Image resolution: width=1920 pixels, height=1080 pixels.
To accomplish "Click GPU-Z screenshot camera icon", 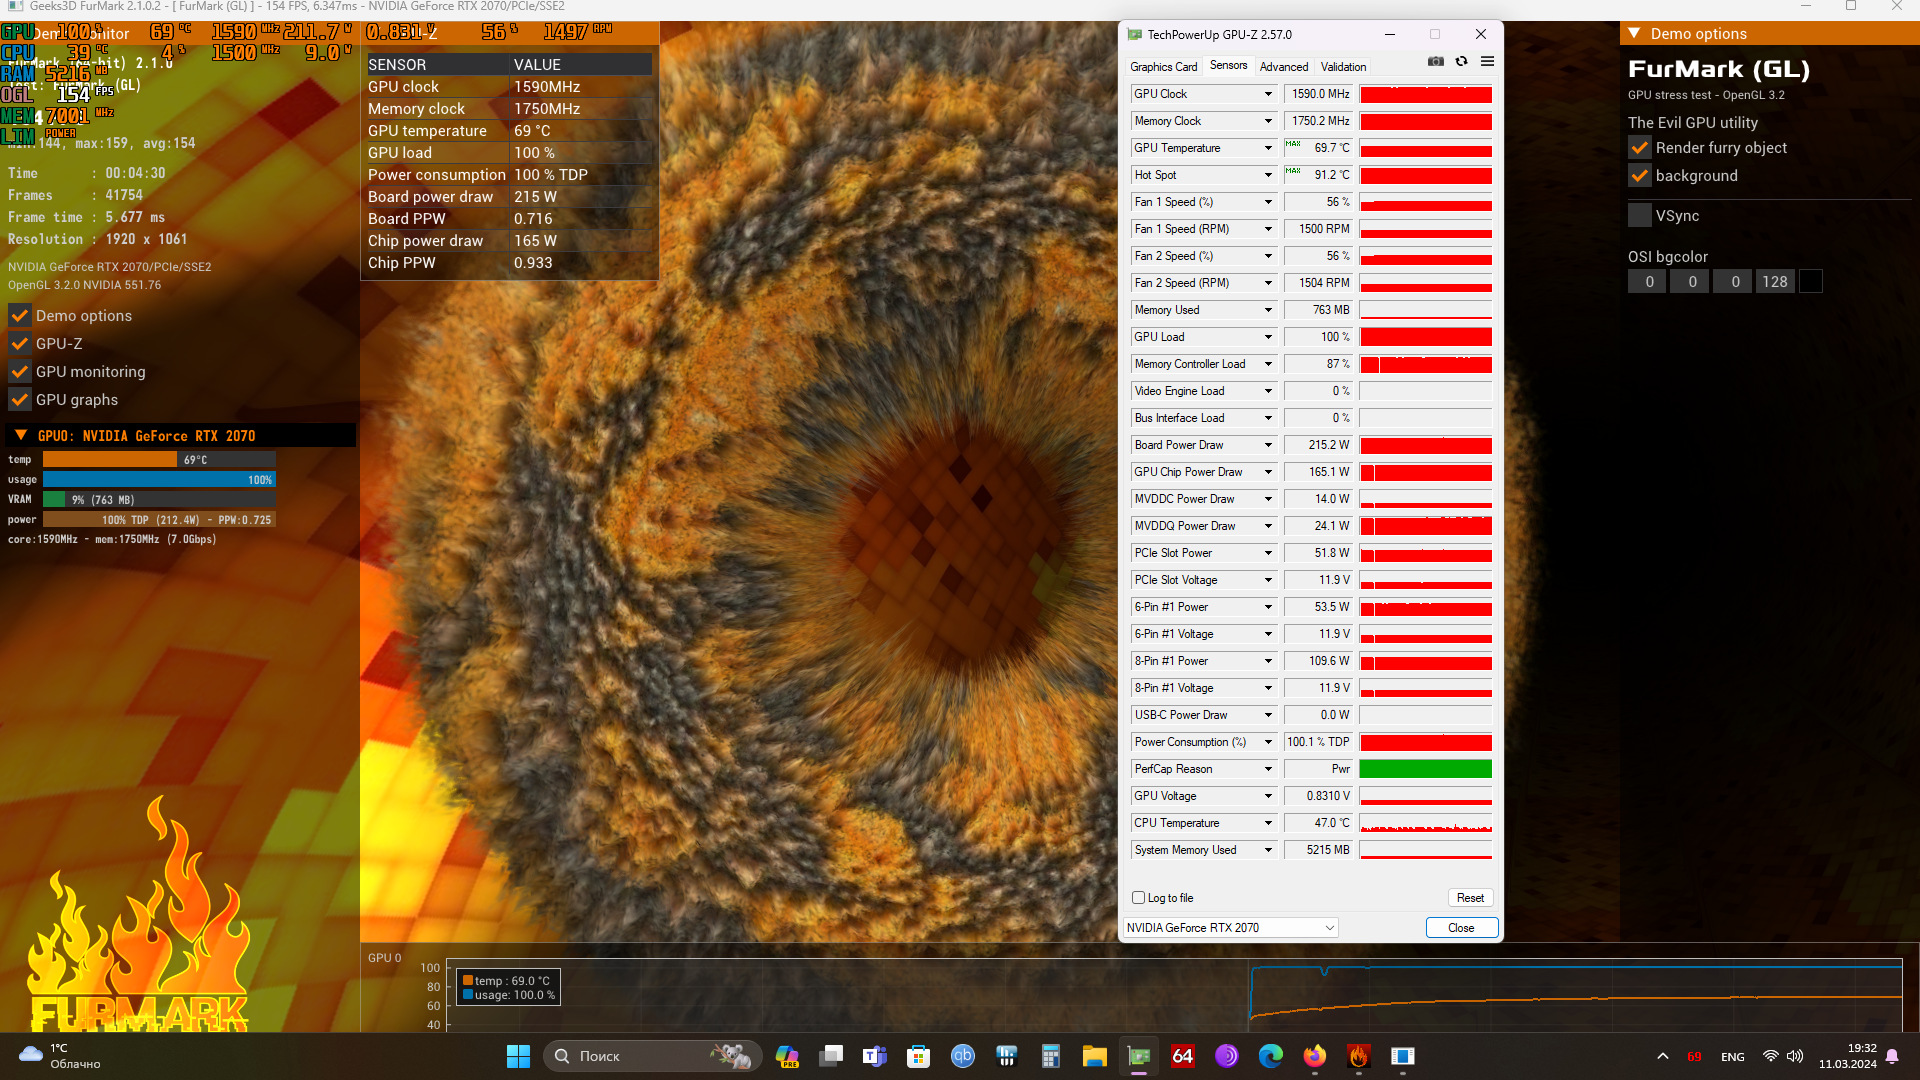I will pos(1436,62).
